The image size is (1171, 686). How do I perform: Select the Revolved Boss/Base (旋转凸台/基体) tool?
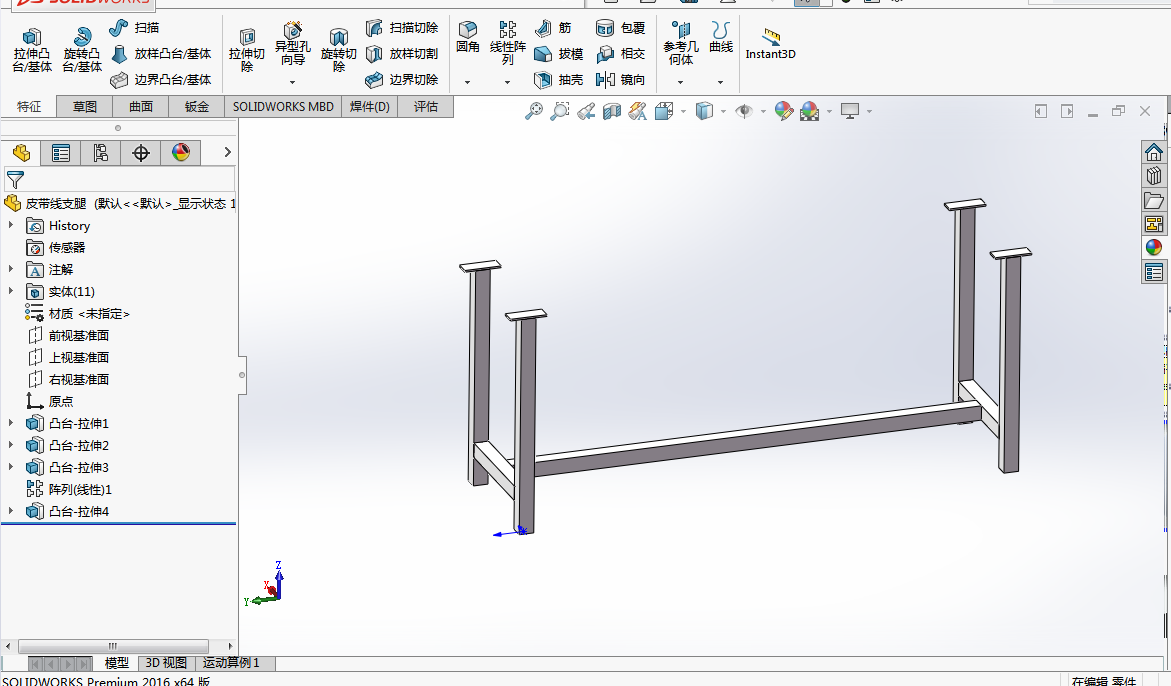click(x=82, y=50)
